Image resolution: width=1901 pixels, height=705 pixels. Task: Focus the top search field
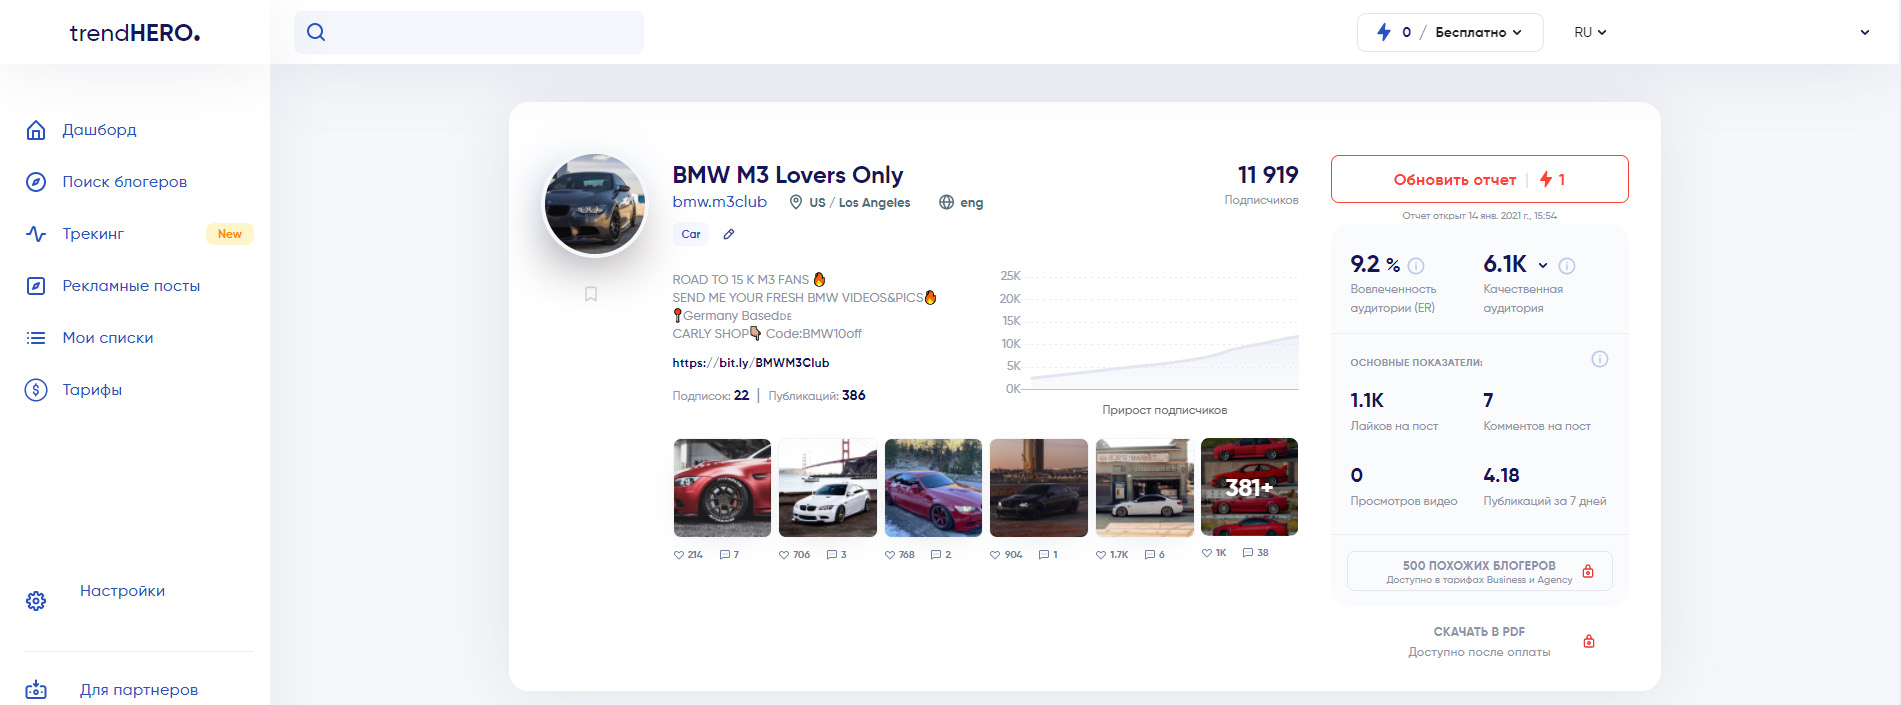click(x=469, y=32)
